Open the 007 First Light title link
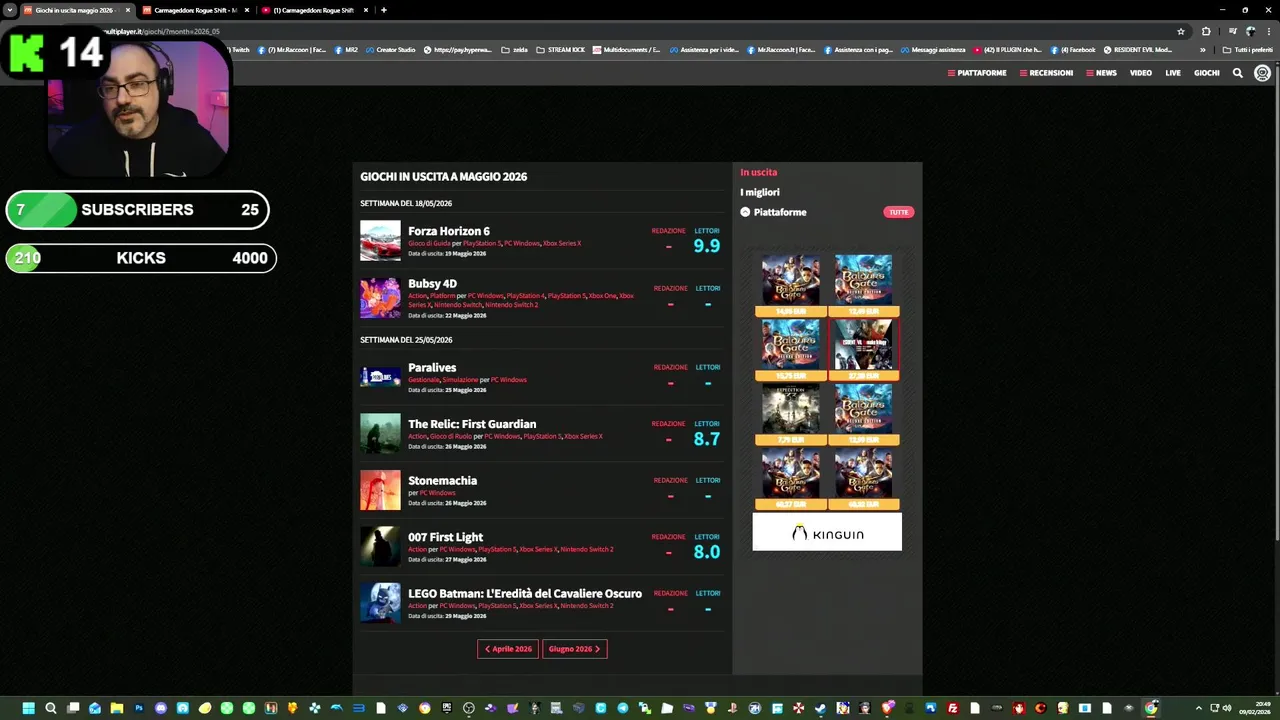The width and height of the screenshot is (1280, 720). [x=445, y=537]
